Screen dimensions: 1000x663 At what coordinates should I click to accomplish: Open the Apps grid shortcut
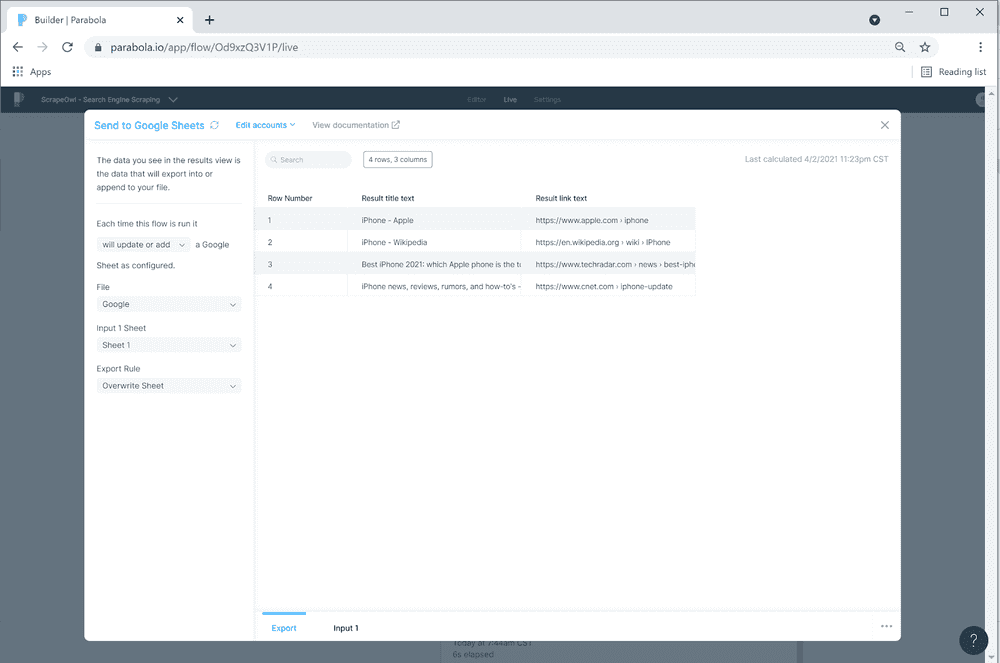[x=32, y=71]
